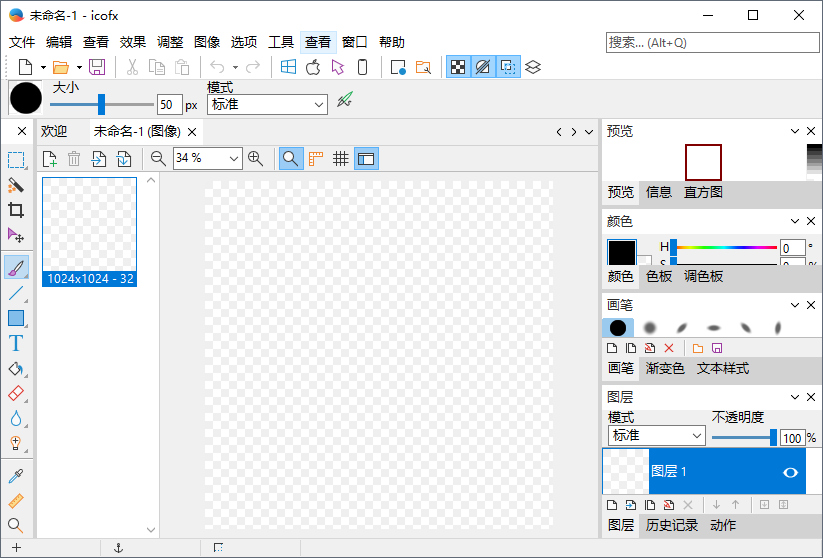Select the red eraser tool
Image resolution: width=823 pixels, height=558 pixels.
point(16,394)
